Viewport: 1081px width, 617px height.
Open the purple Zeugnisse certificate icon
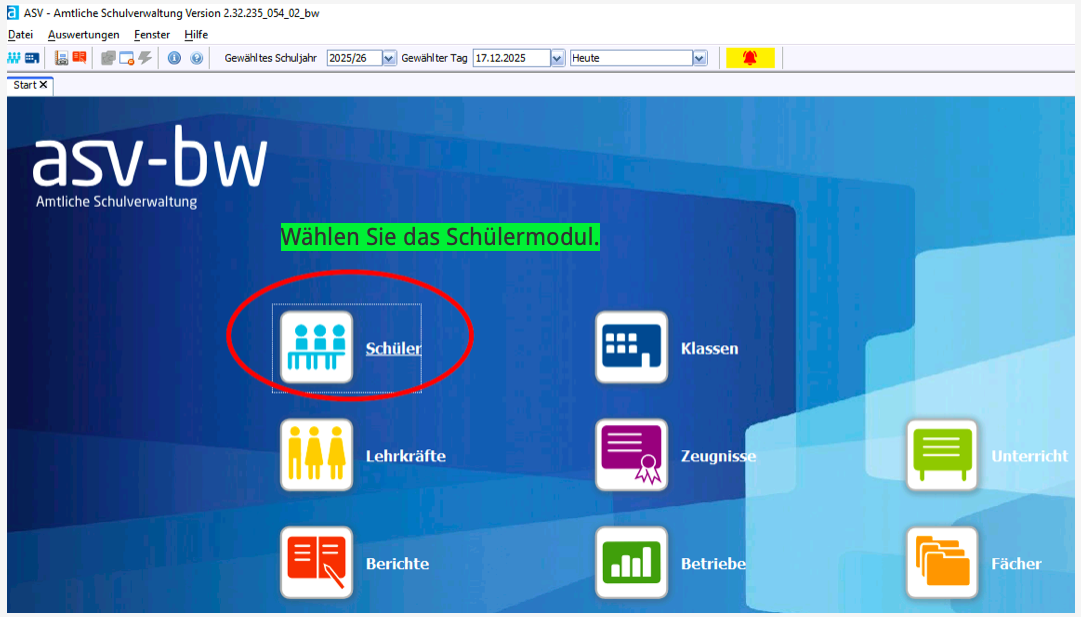631,455
